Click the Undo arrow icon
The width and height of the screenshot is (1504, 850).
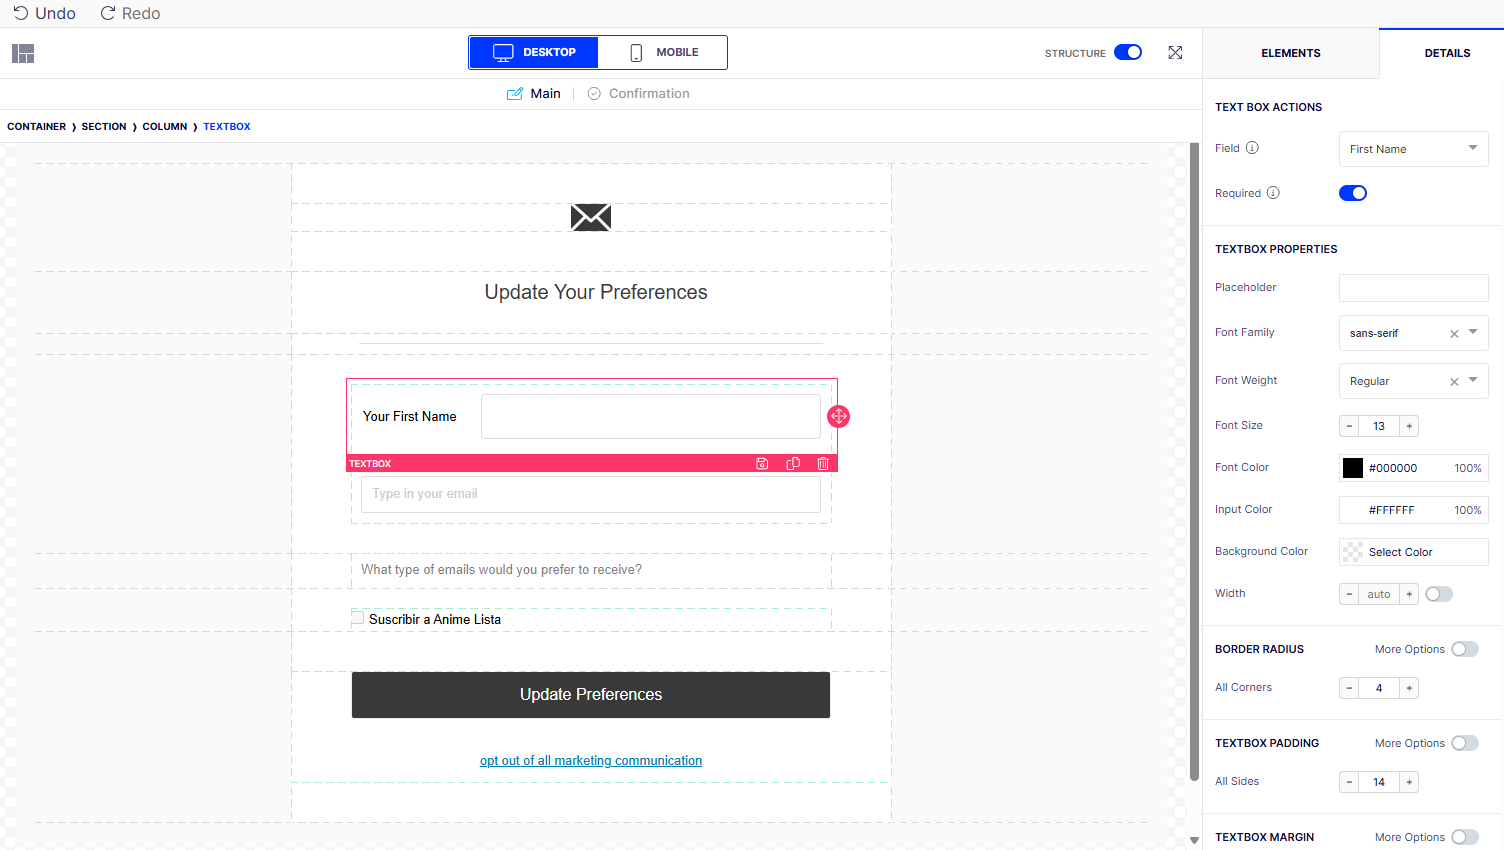click(20, 13)
